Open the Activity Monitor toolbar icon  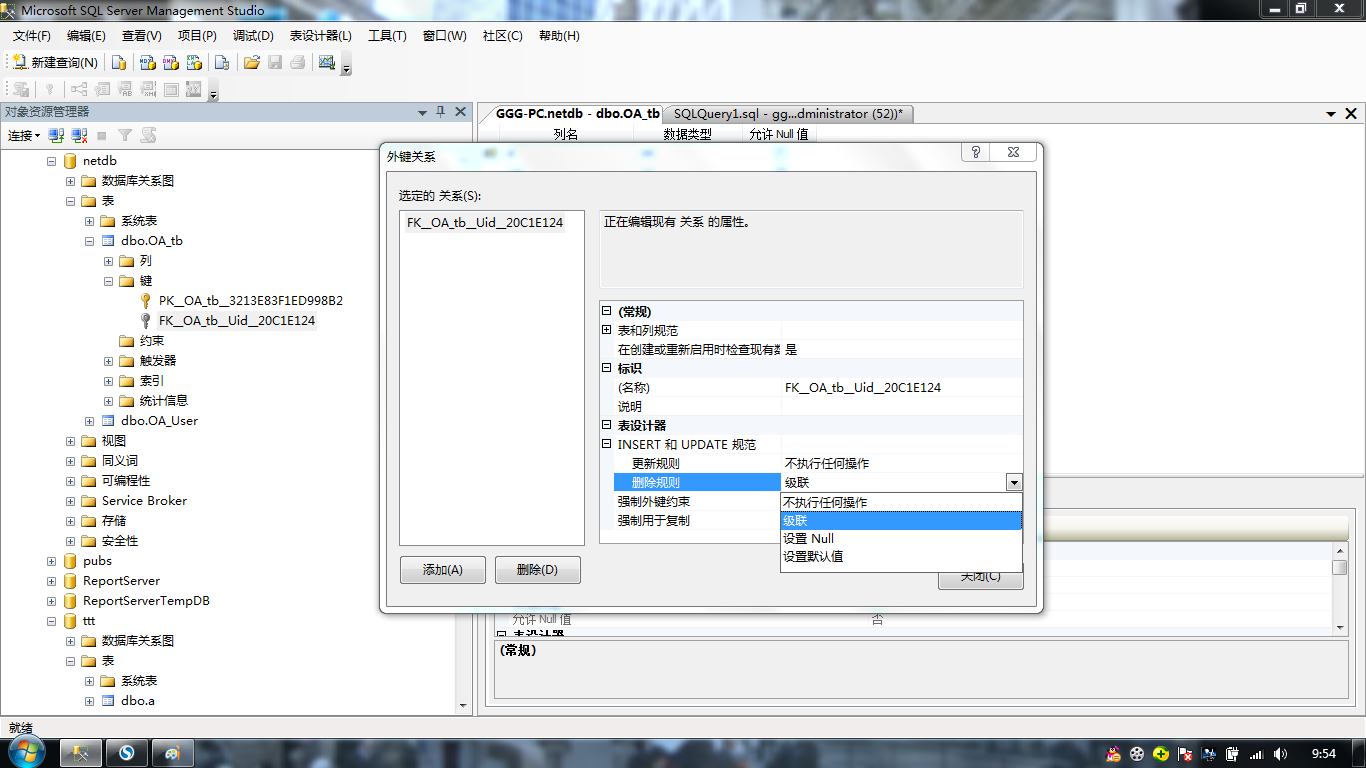coord(327,61)
